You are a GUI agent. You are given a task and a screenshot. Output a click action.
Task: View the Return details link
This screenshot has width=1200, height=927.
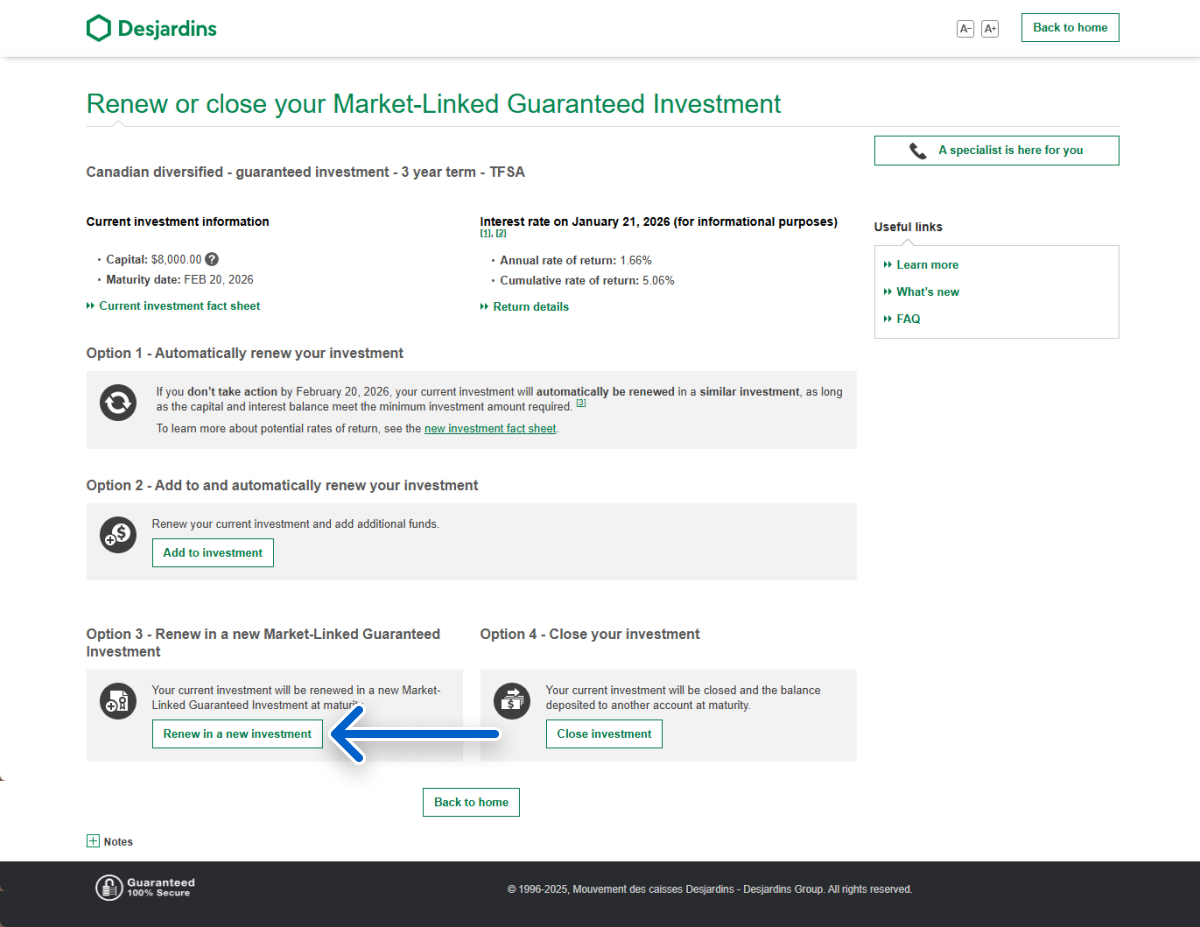(530, 307)
